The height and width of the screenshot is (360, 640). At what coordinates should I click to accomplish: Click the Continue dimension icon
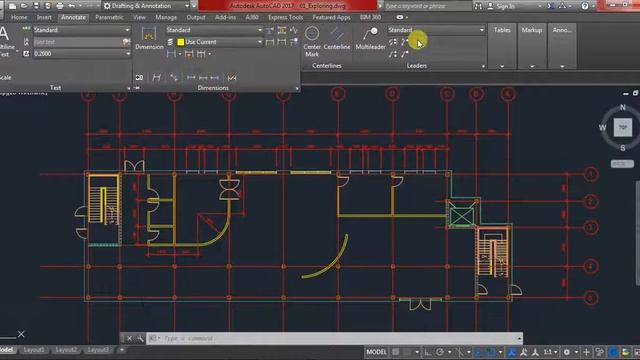coord(201,54)
